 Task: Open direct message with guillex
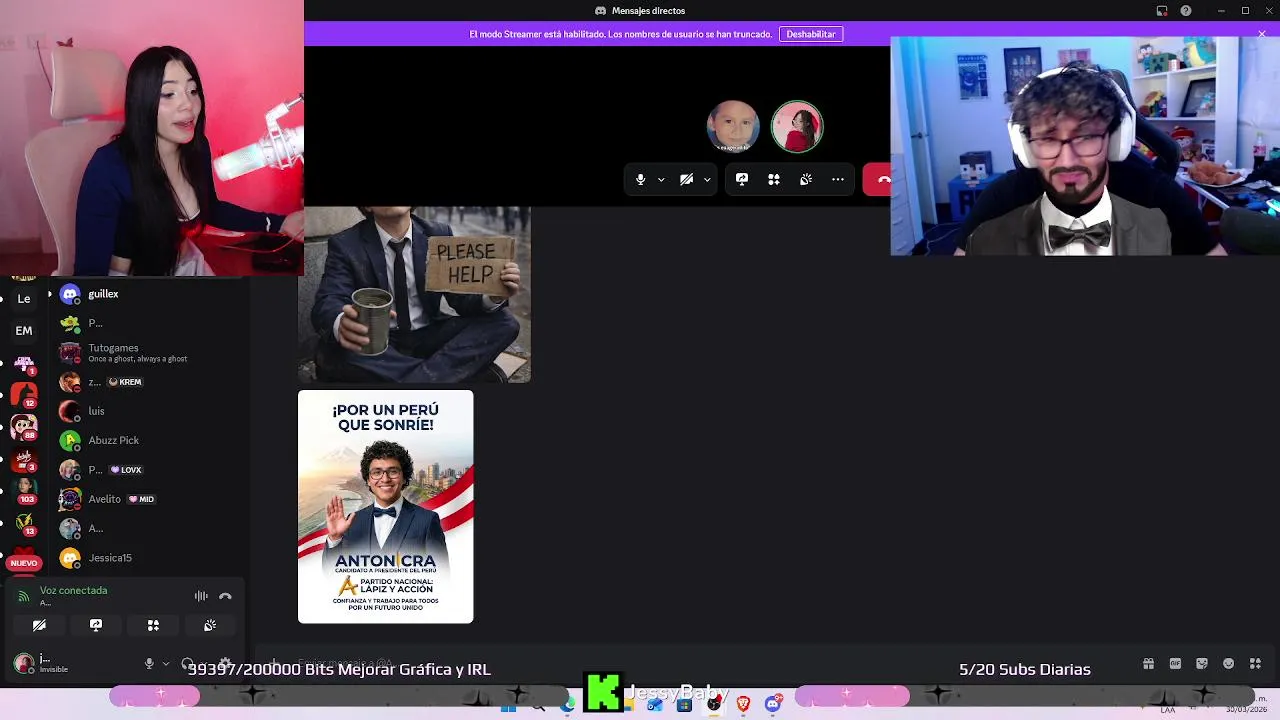tap(148, 294)
